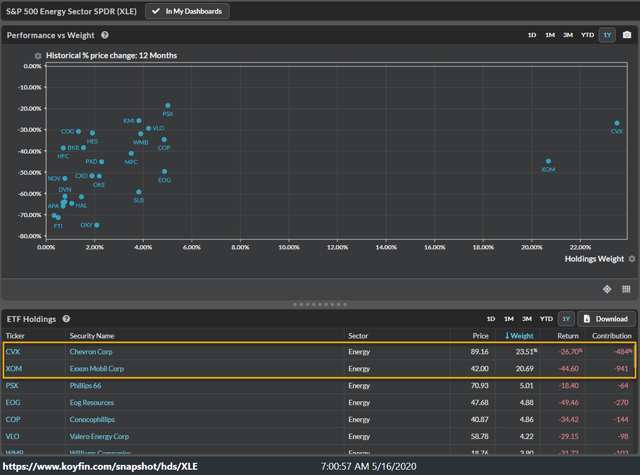Click the COG data point on scatter
The image size is (640, 475).
[x=78, y=131]
